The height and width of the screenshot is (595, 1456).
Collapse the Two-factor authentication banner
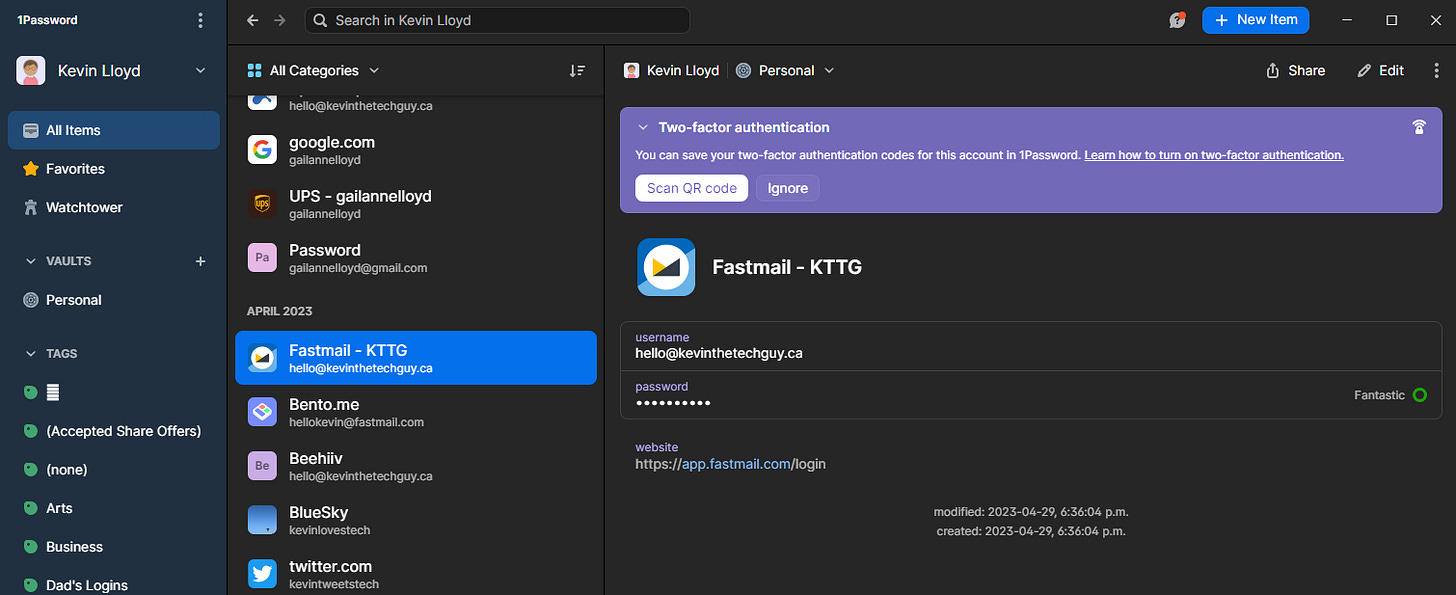643,128
